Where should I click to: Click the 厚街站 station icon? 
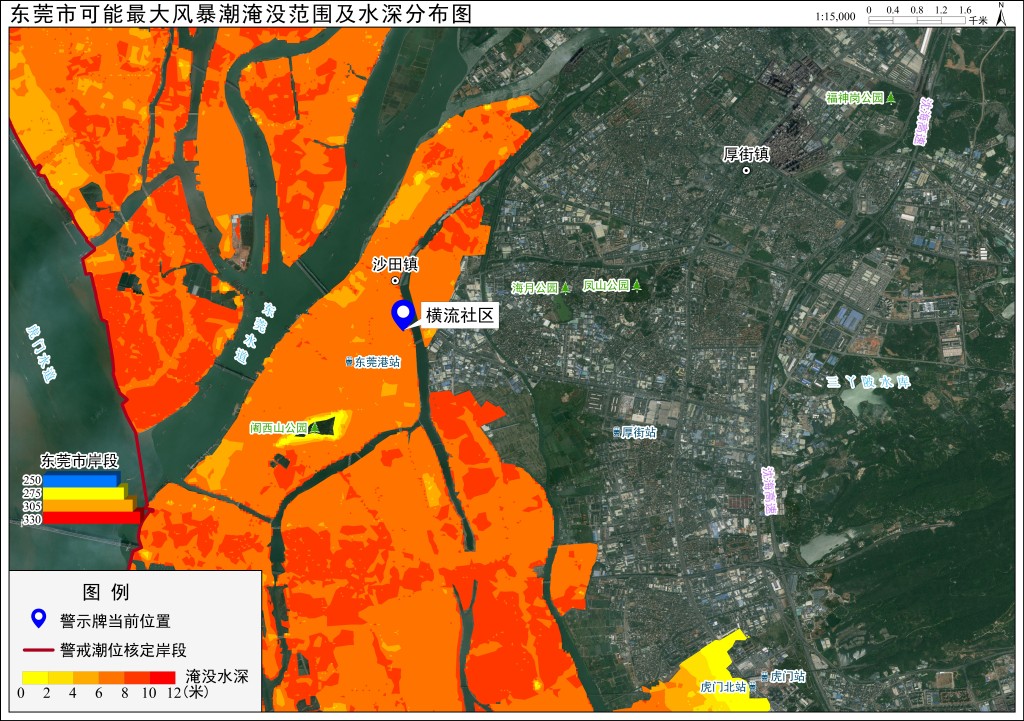(x=616, y=432)
